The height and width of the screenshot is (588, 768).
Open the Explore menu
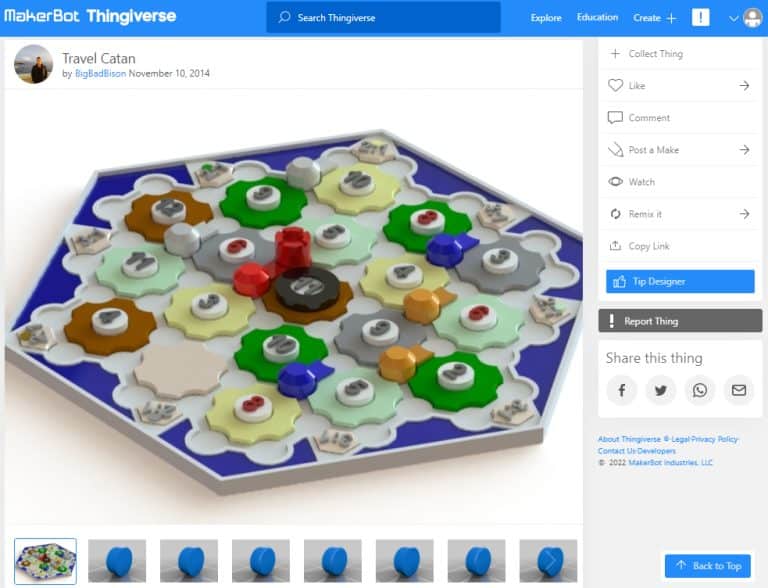546,18
